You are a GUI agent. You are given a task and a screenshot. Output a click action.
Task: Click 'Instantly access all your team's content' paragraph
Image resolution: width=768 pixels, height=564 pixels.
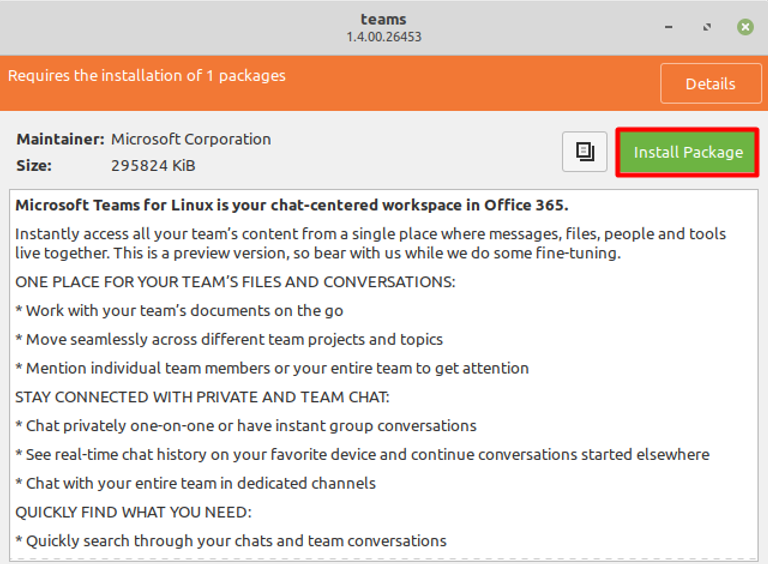click(x=370, y=243)
